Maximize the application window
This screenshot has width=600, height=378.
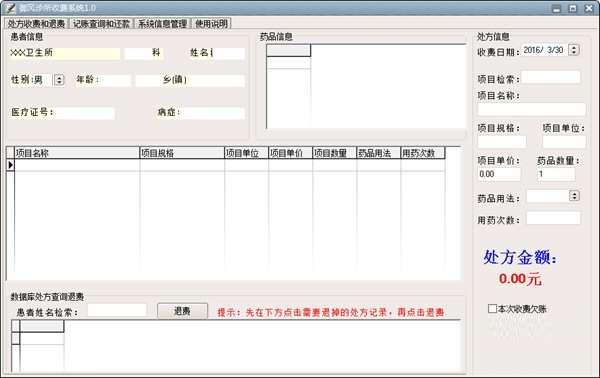click(573, 8)
